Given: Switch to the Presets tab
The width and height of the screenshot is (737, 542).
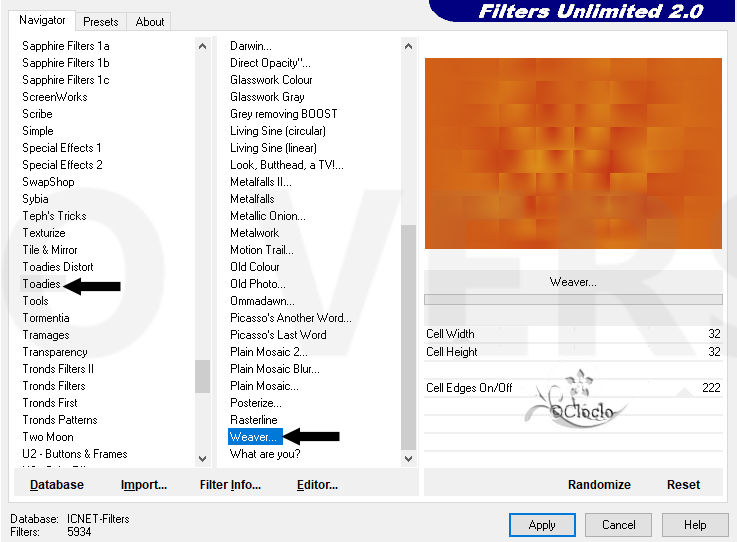Looking at the screenshot, I should 101,22.
